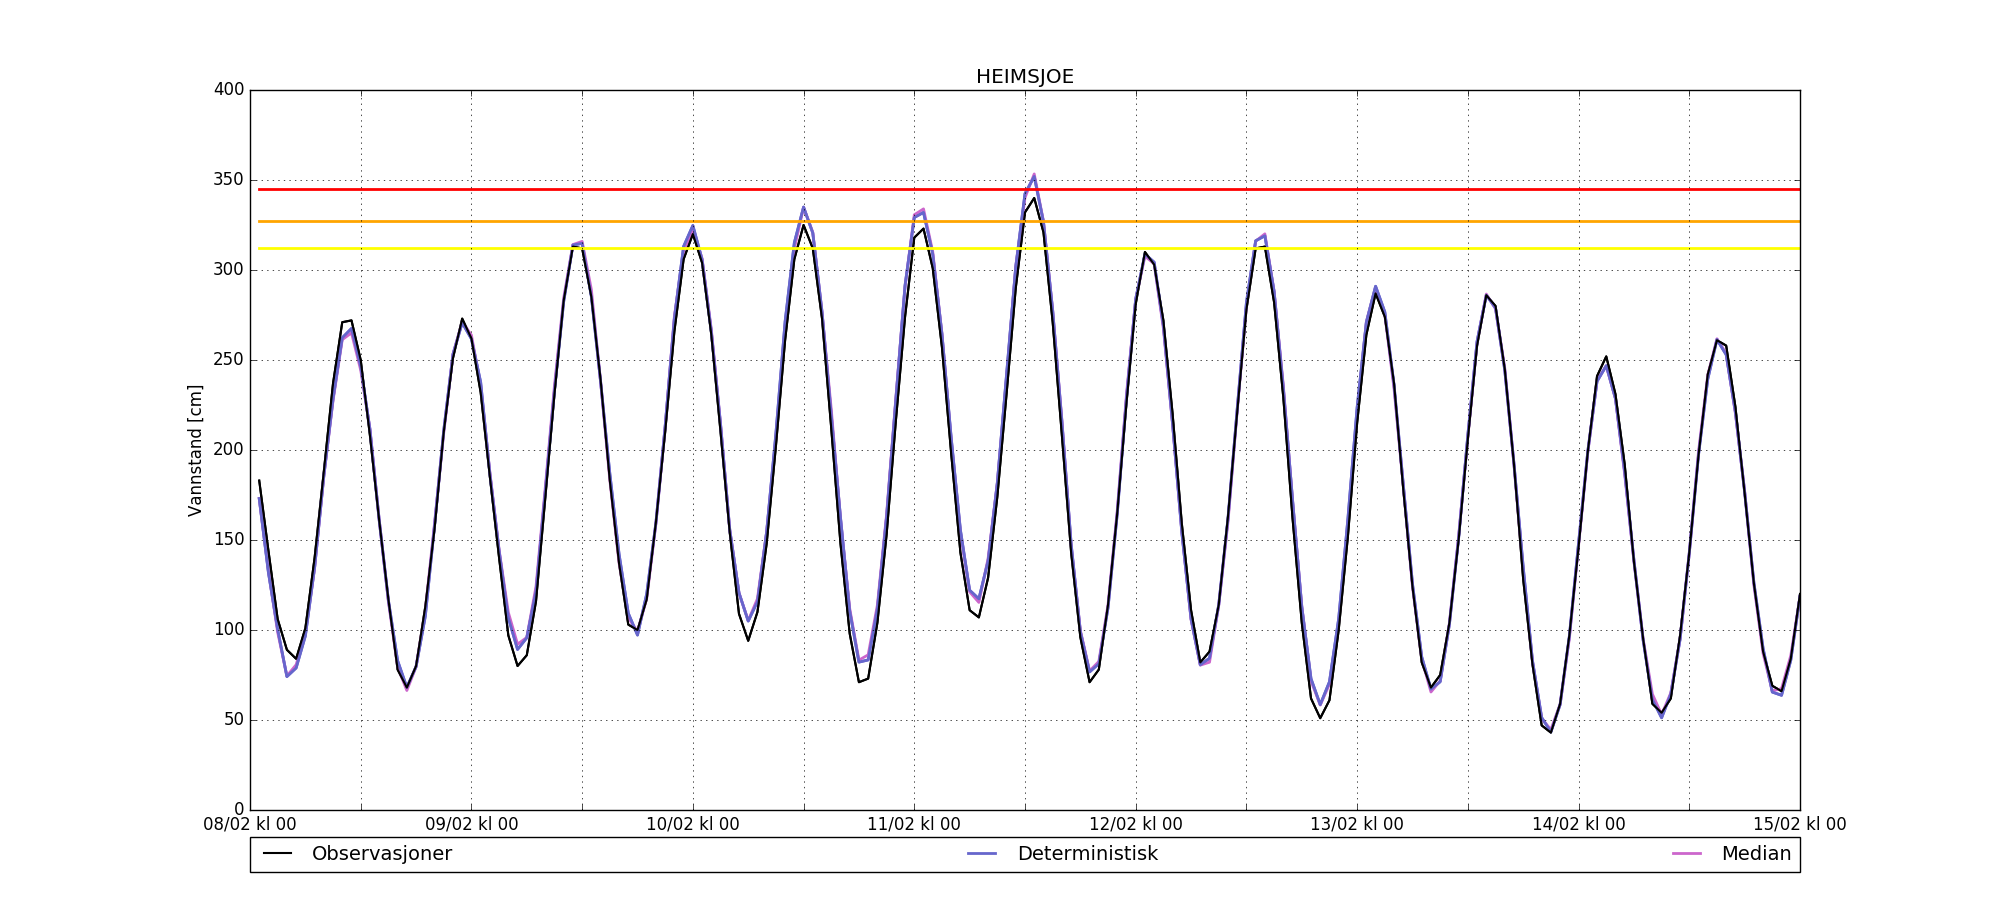This screenshot has height=900, width=2000.
Task: Click the 200 y-axis value
Action: [229, 450]
